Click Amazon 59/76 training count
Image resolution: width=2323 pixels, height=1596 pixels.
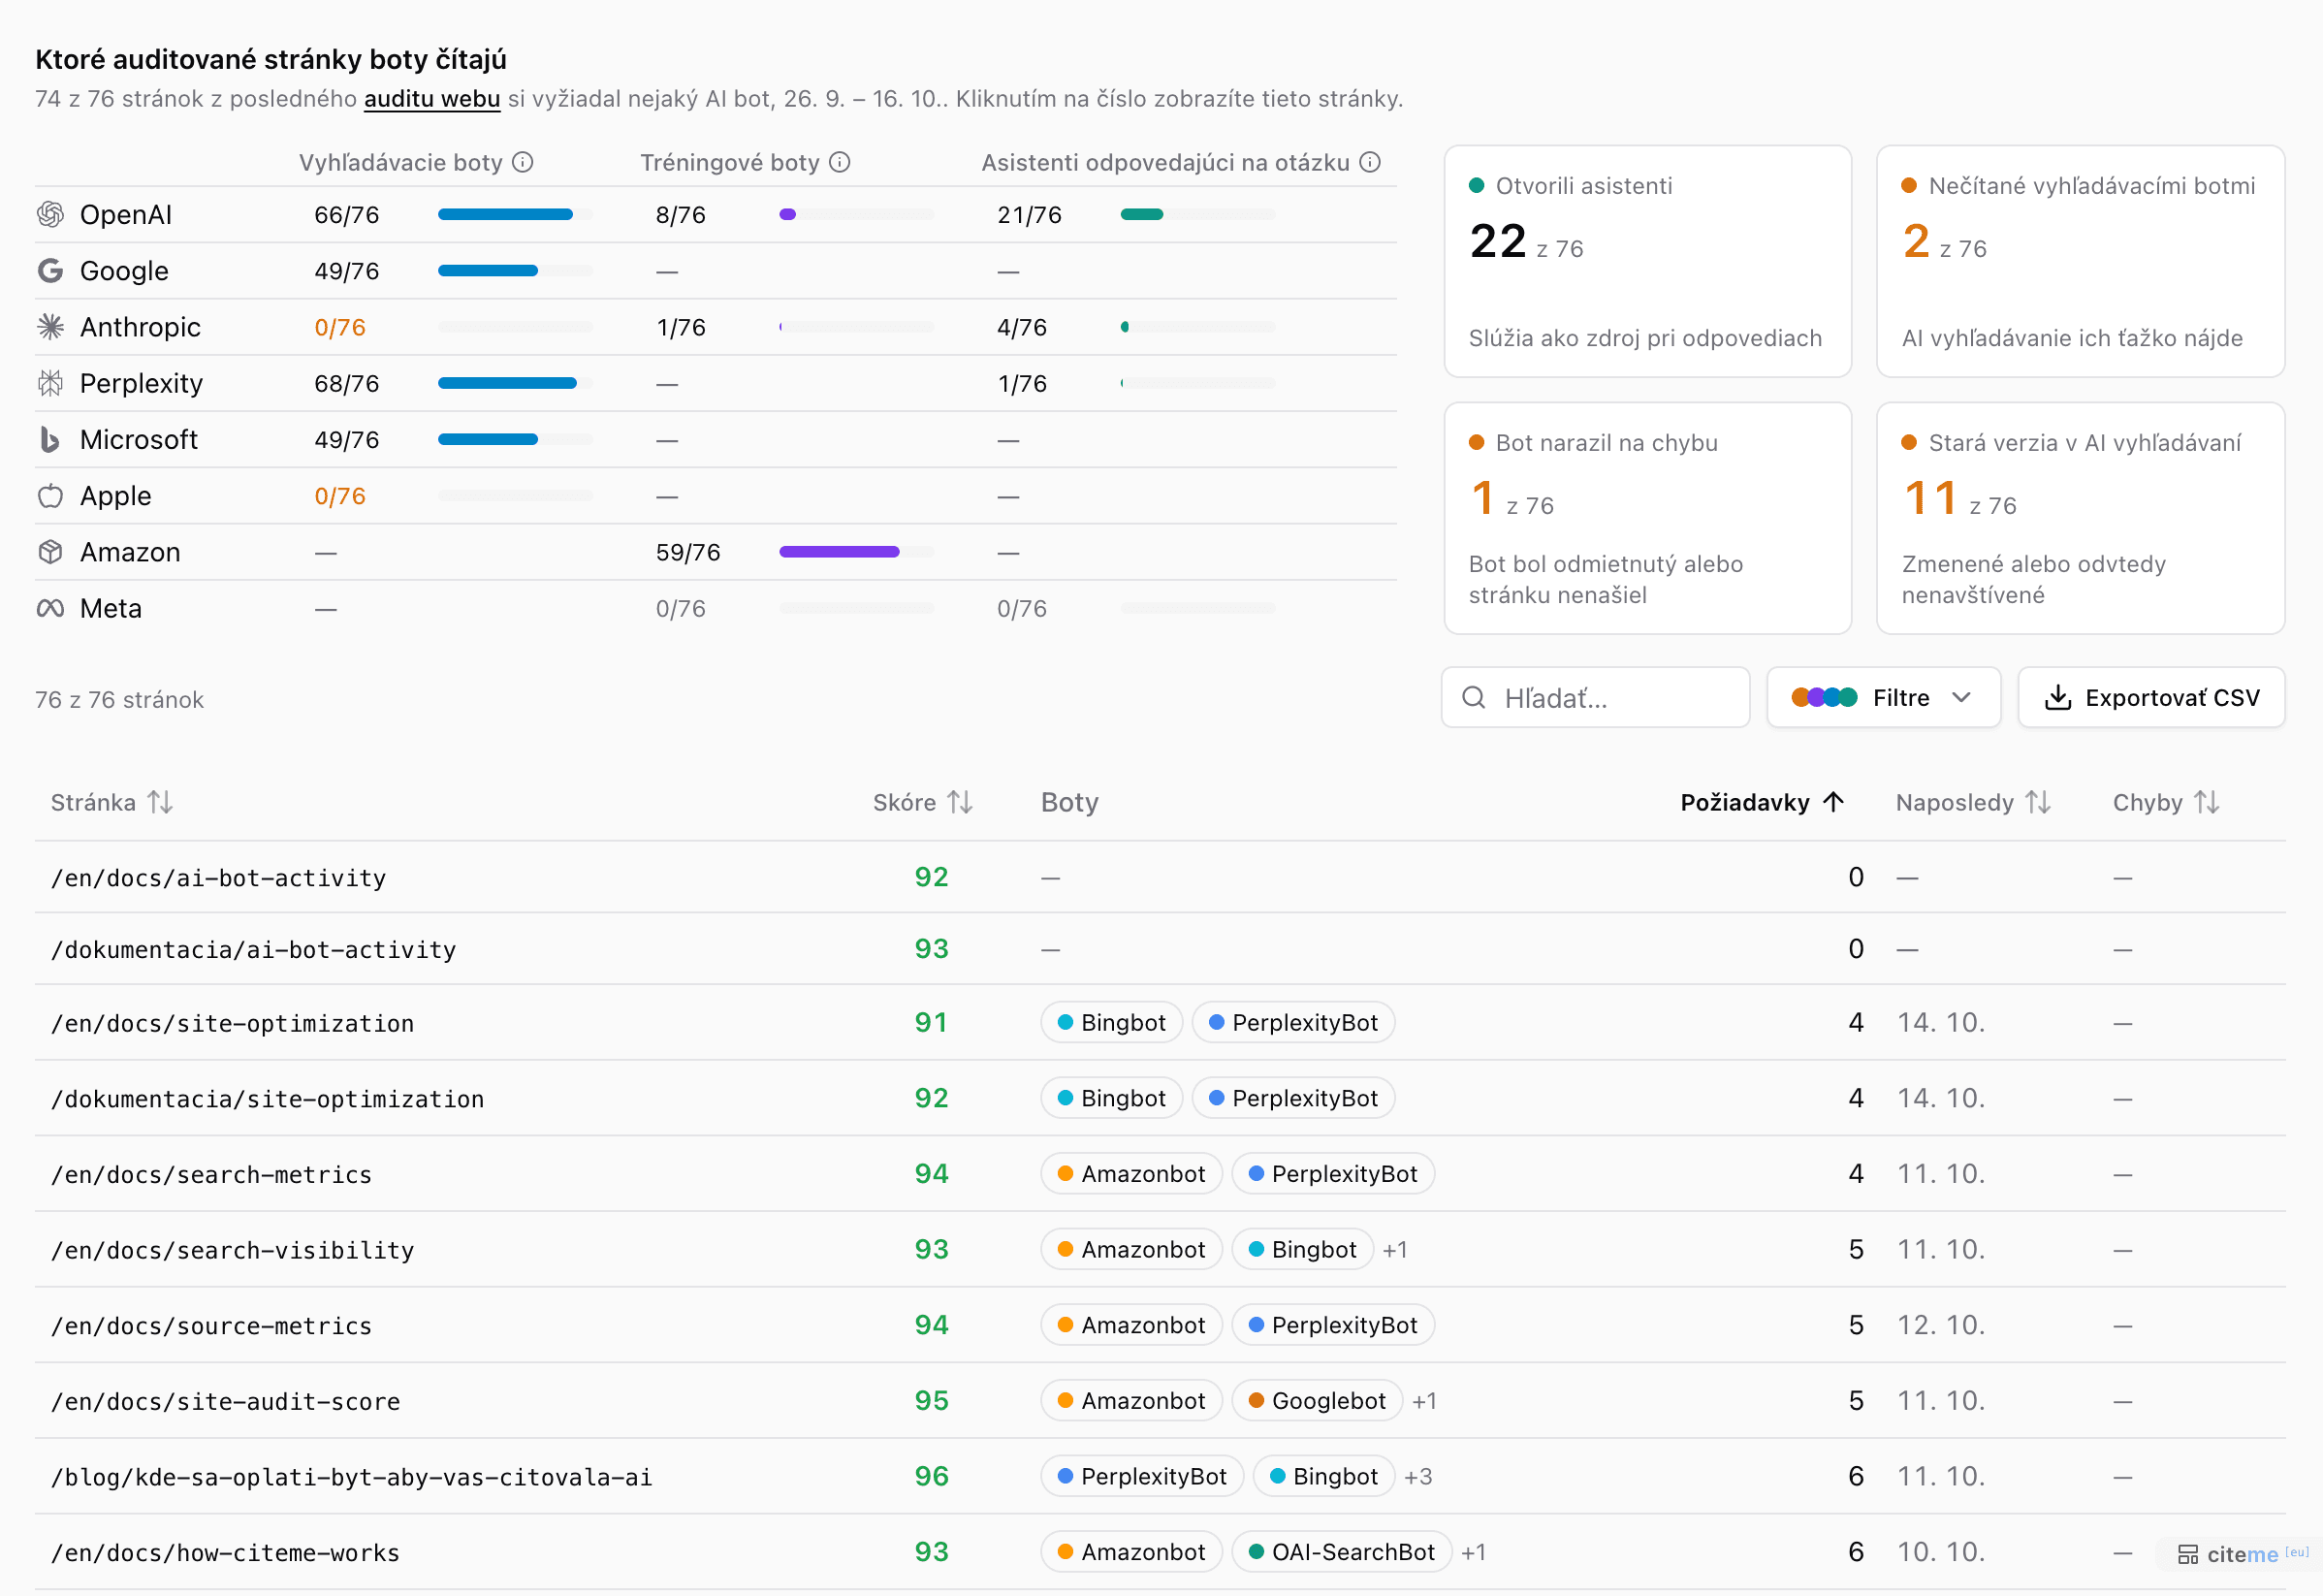(688, 553)
